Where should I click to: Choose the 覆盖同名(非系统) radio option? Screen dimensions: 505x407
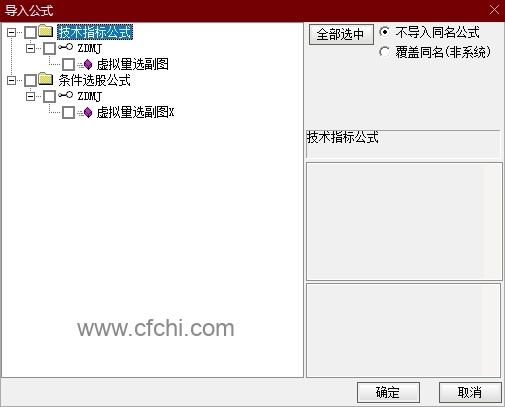click(385, 52)
